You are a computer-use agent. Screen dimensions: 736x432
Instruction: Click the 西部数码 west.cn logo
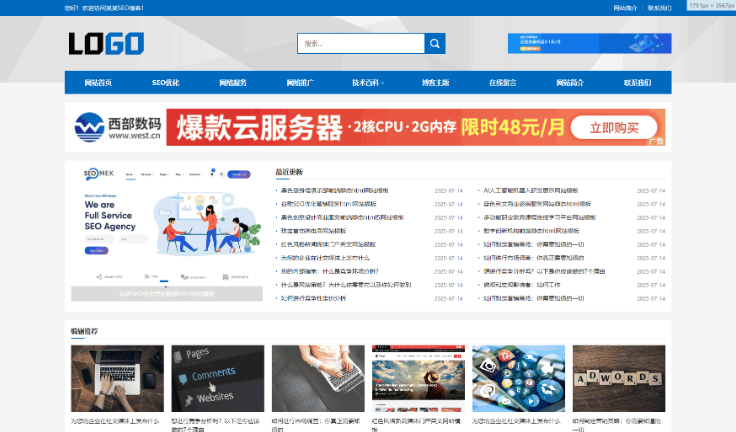[118, 128]
